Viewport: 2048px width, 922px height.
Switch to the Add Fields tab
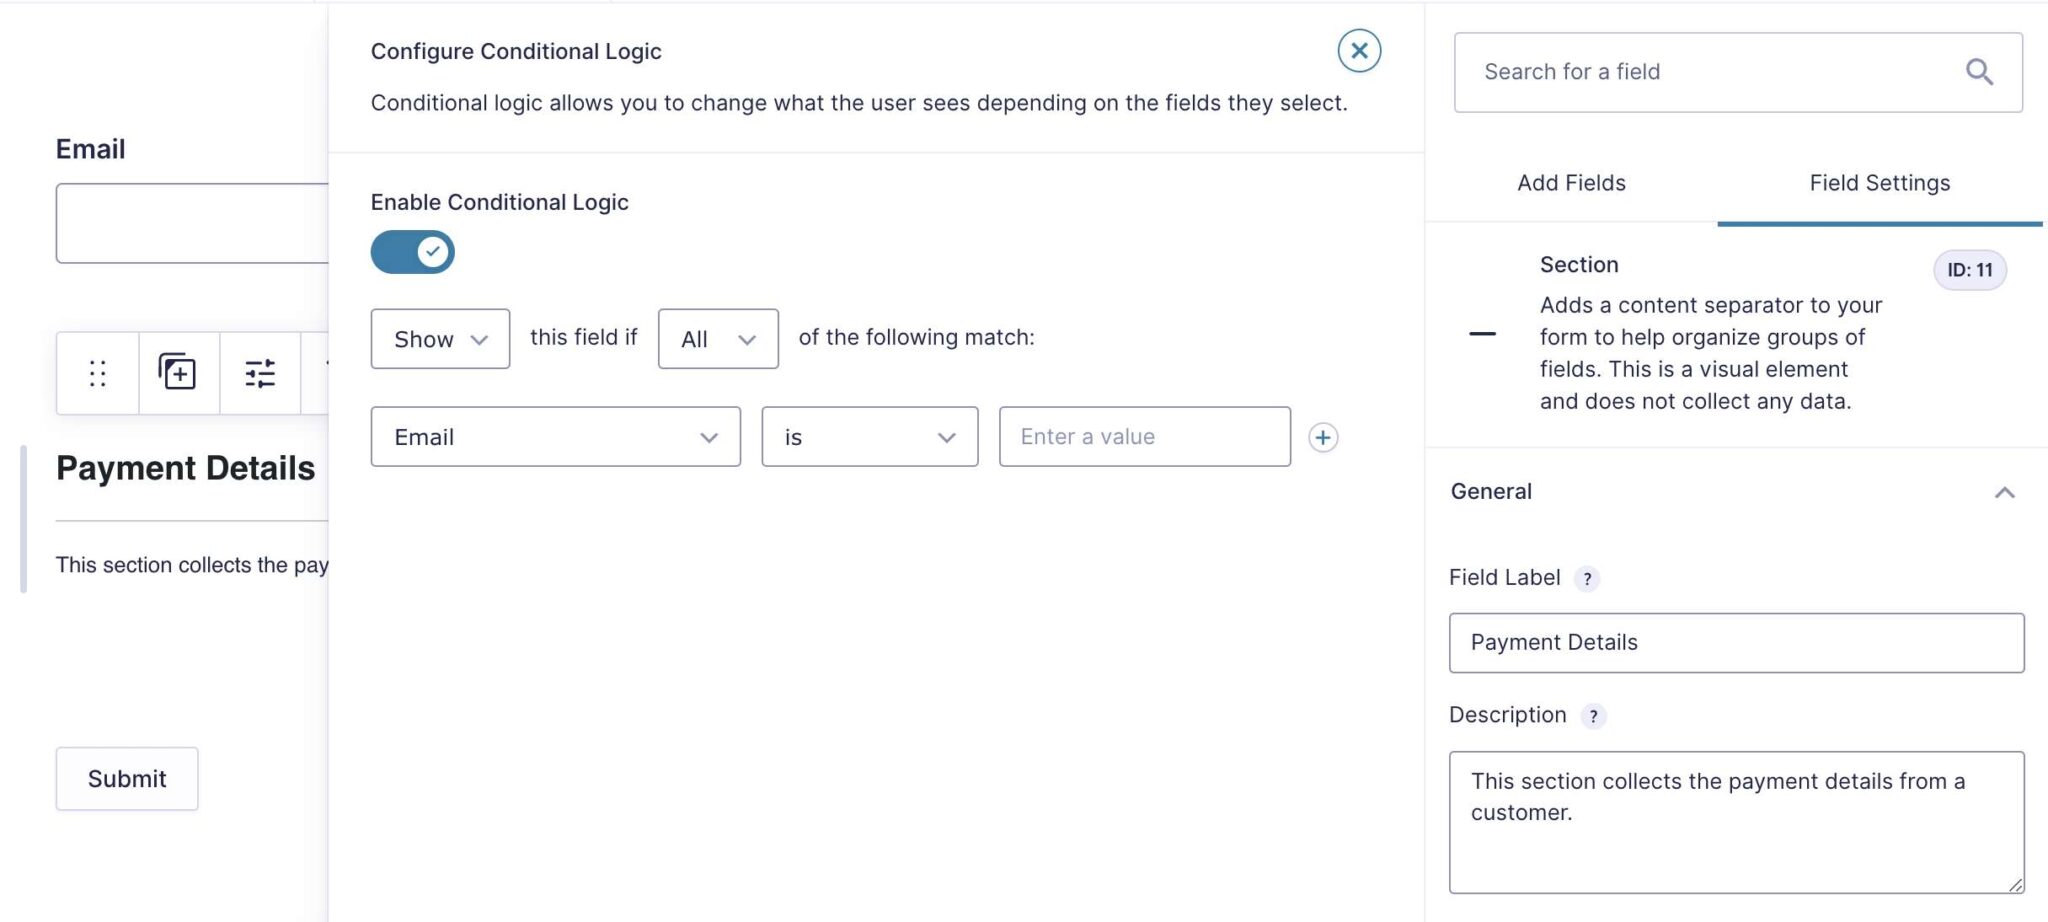[1570, 183]
